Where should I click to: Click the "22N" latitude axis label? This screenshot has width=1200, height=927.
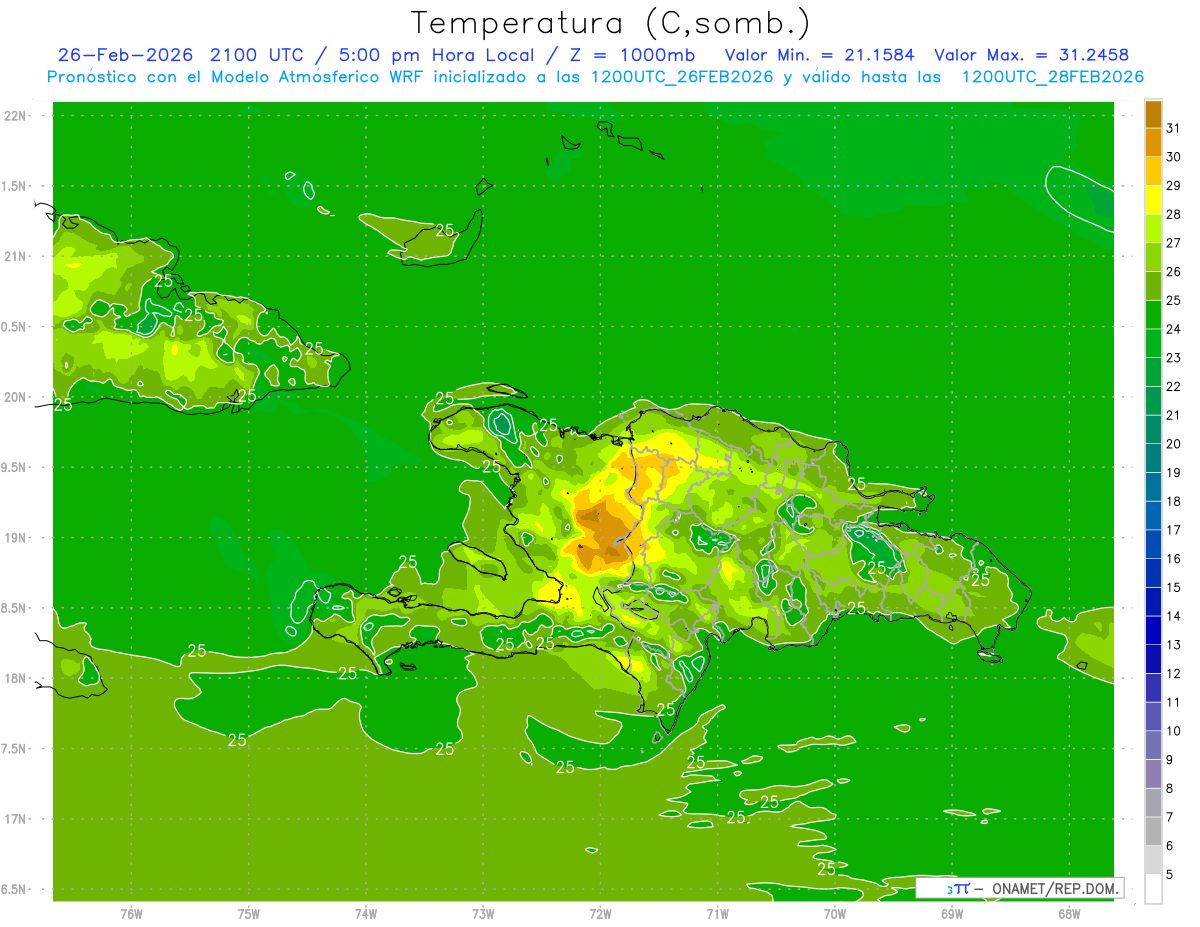[16, 116]
